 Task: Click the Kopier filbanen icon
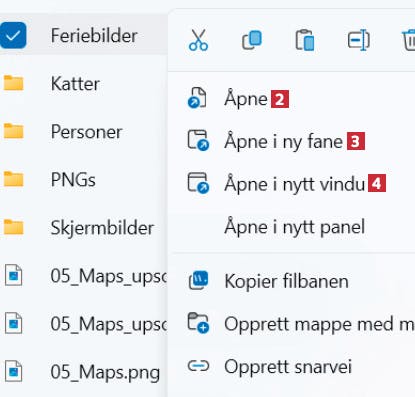pos(198,281)
